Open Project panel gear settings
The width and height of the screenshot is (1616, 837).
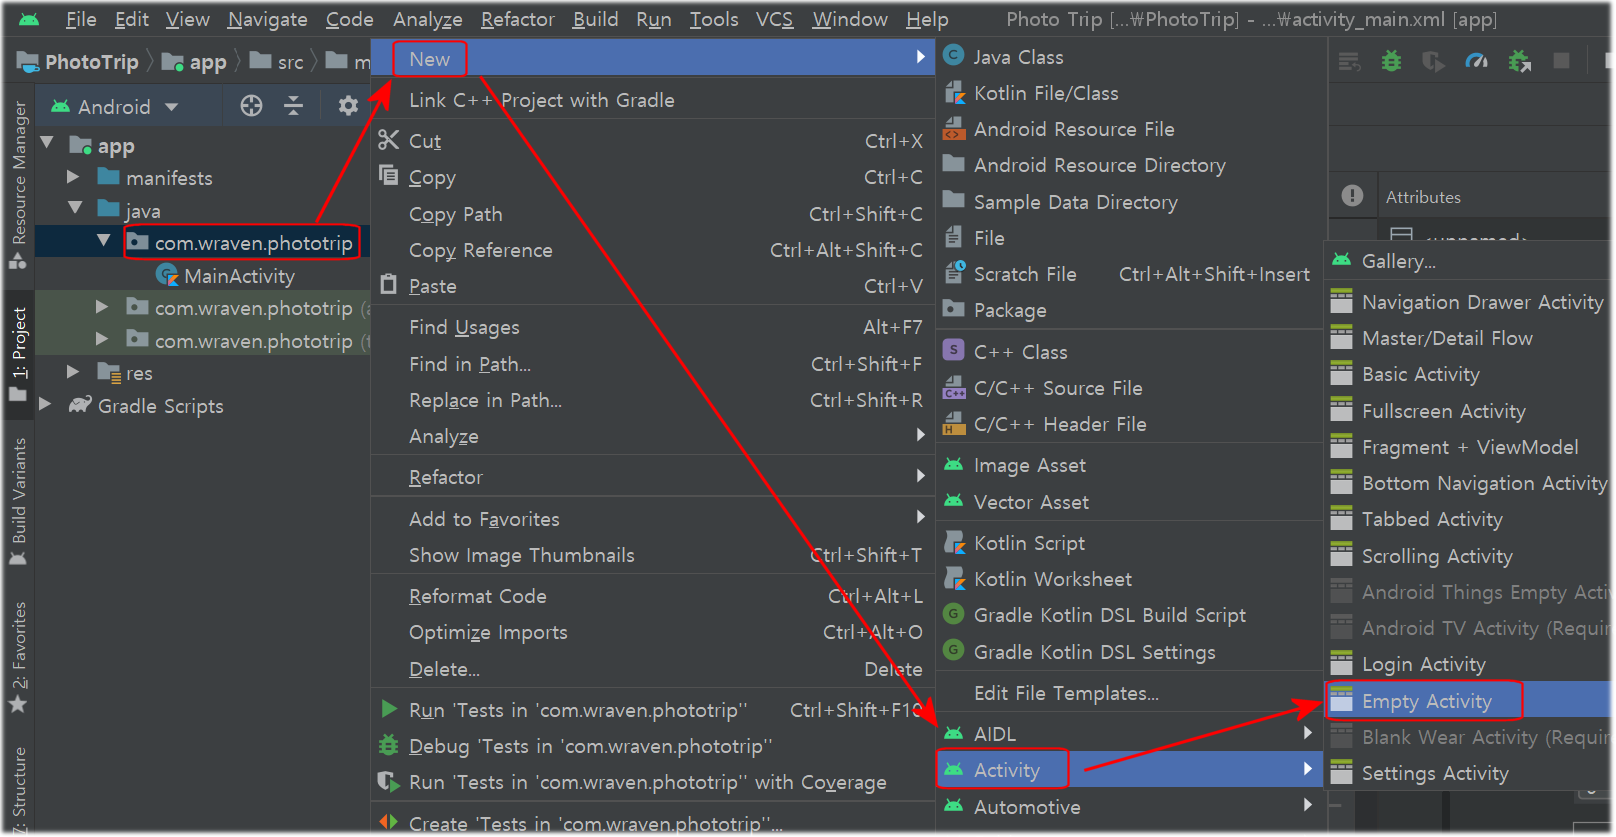(x=347, y=106)
